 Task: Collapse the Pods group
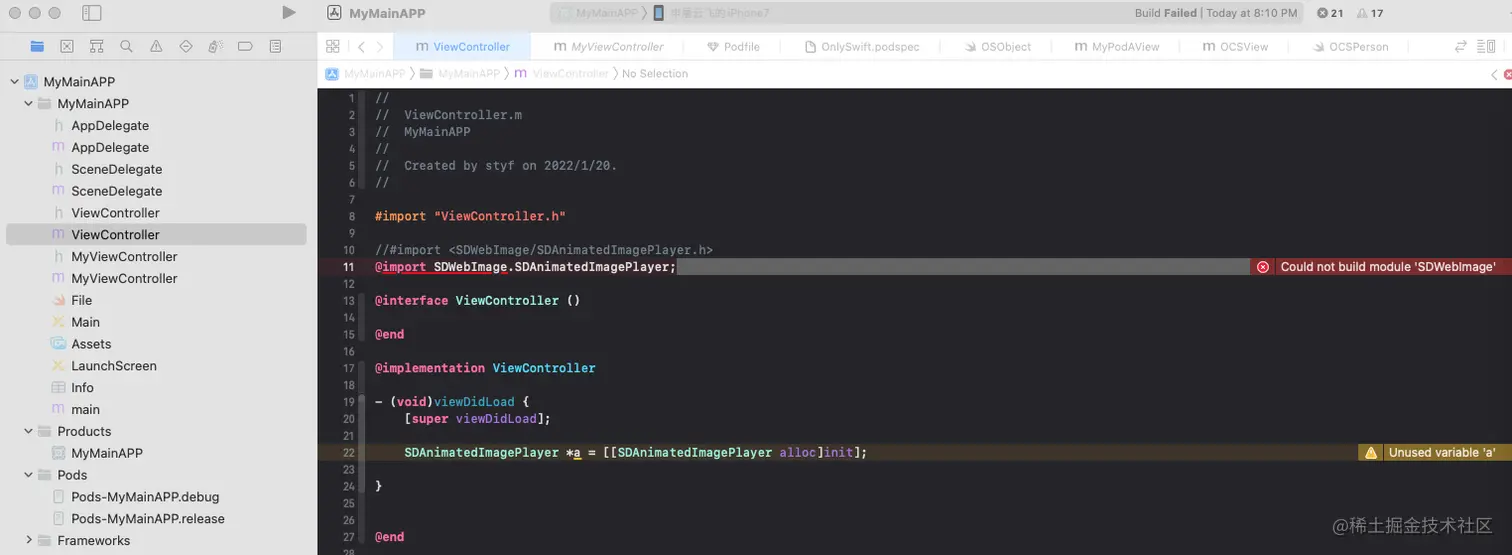point(28,476)
